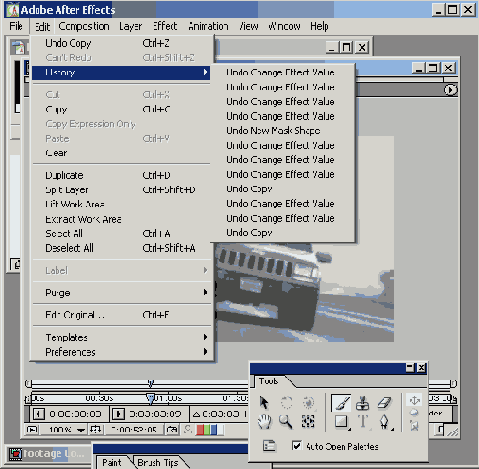The height and width of the screenshot is (469, 479).
Task: Click the Adobe After Effects title bar icon
Action: point(13,10)
